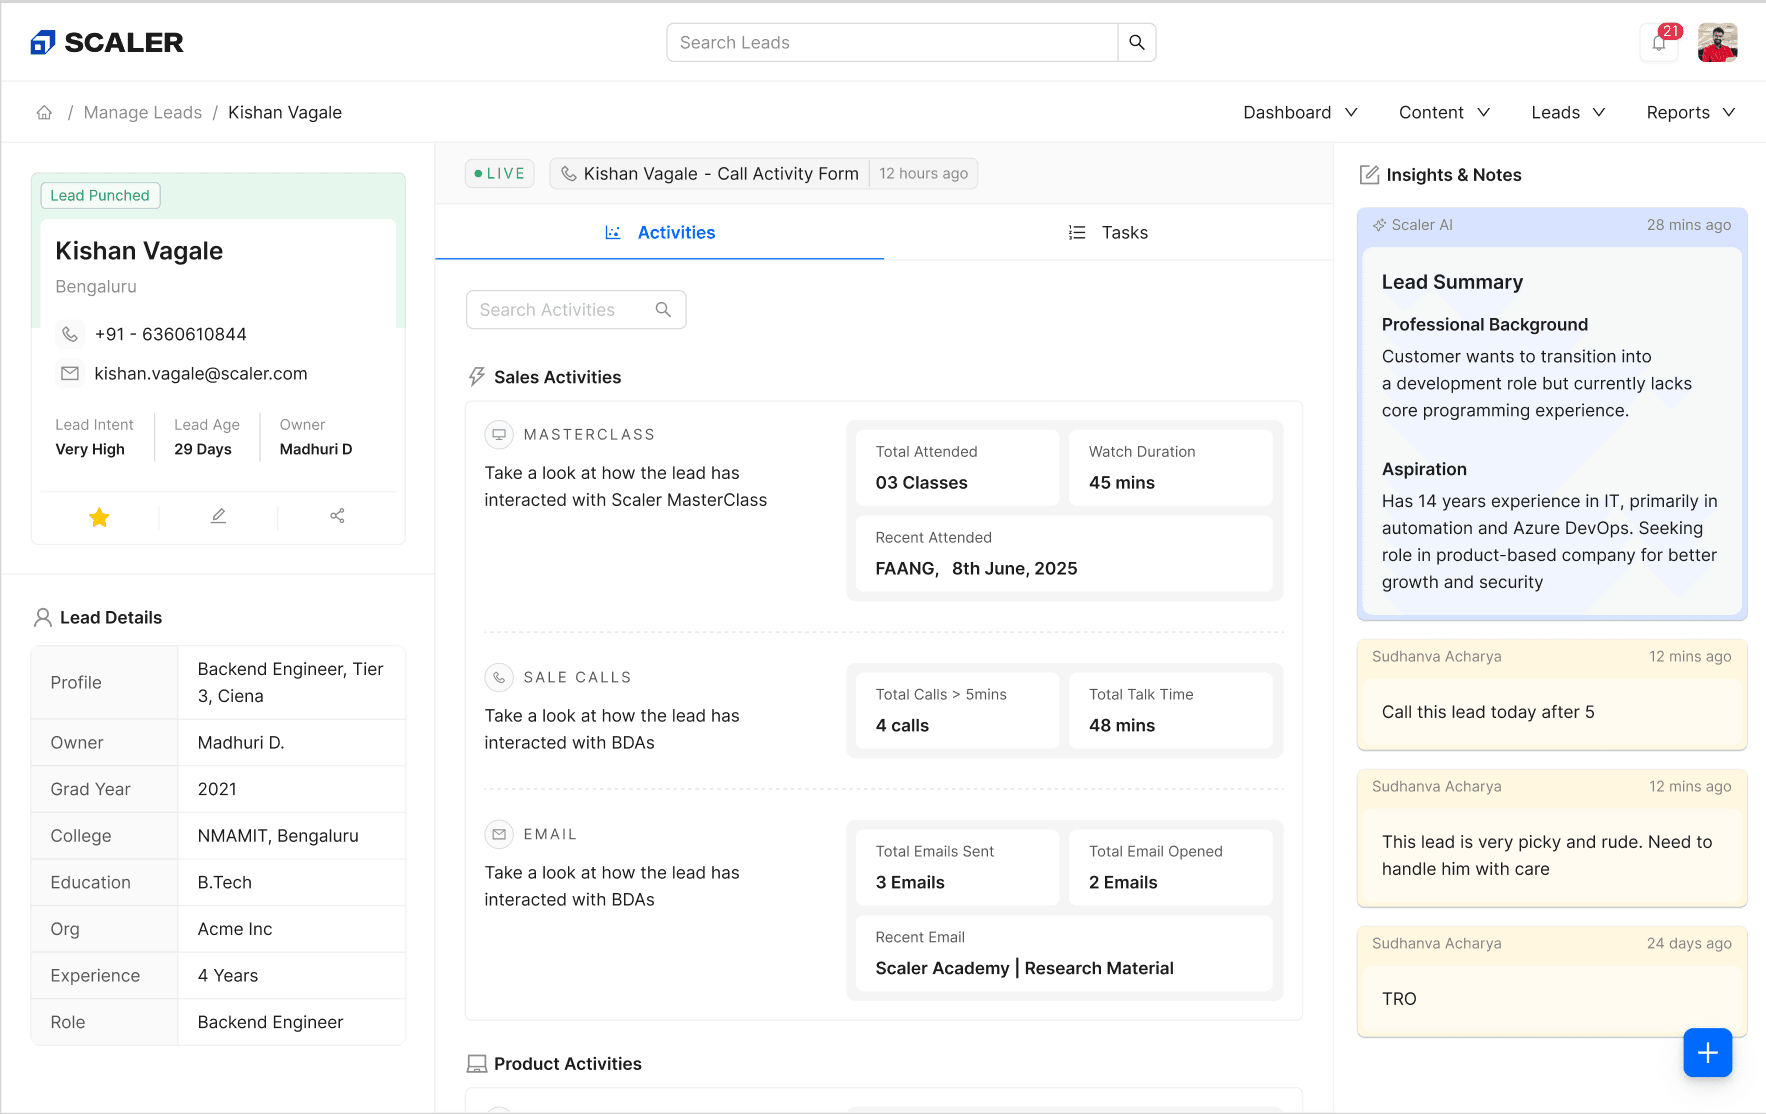Click the Masterclass screen icon
The image size is (1766, 1114).
pyautogui.click(x=499, y=434)
